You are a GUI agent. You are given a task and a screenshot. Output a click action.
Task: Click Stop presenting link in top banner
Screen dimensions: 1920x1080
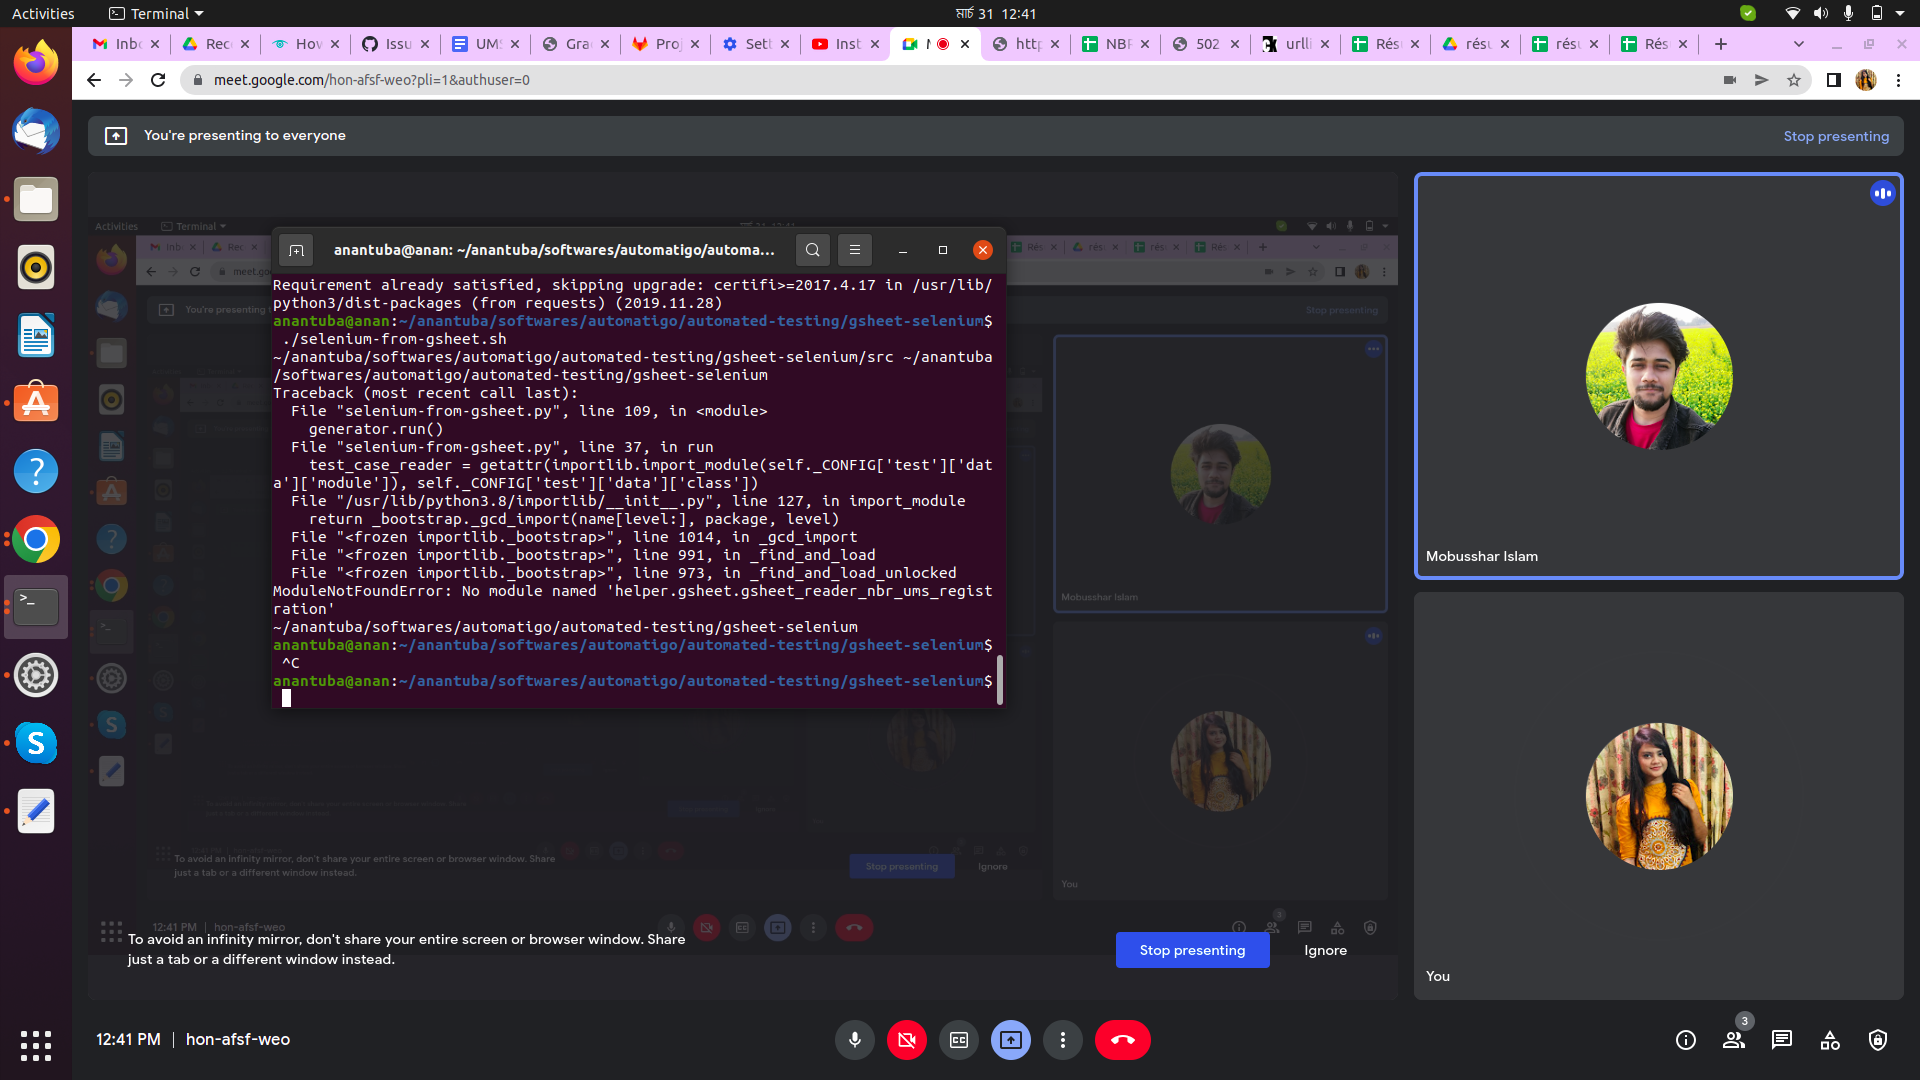click(1836, 136)
